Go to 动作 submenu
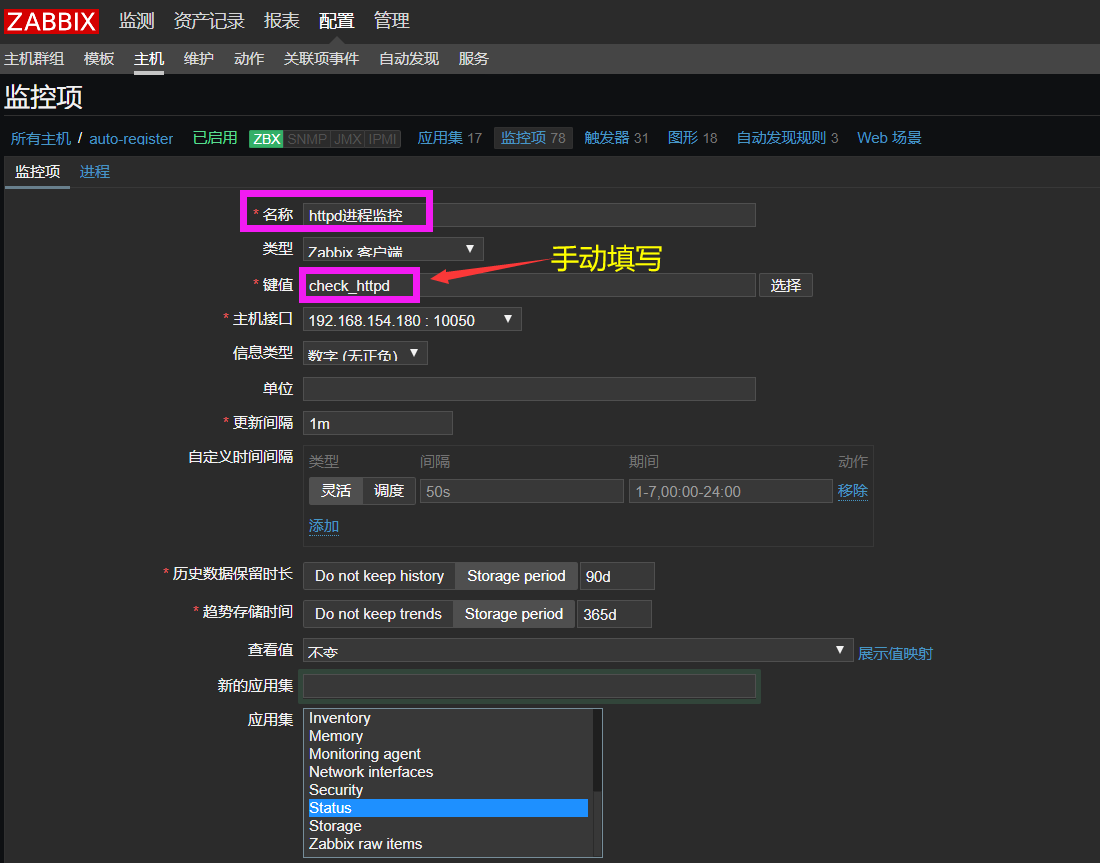The height and width of the screenshot is (863, 1100). point(249,59)
